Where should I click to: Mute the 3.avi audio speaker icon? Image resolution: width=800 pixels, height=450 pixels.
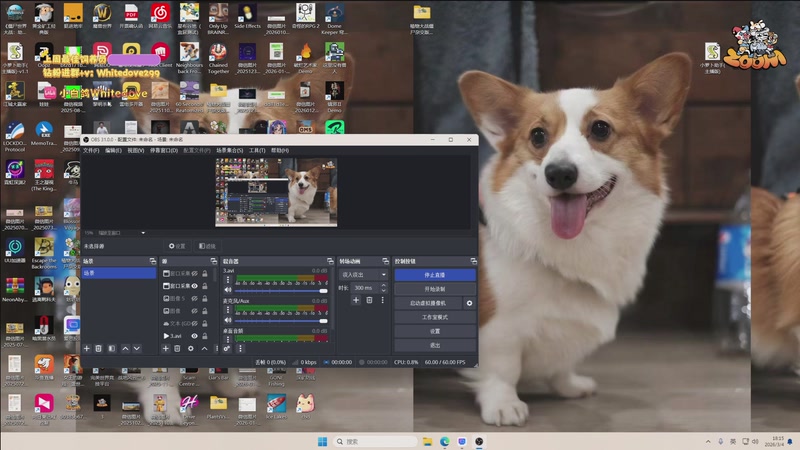(227, 290)
